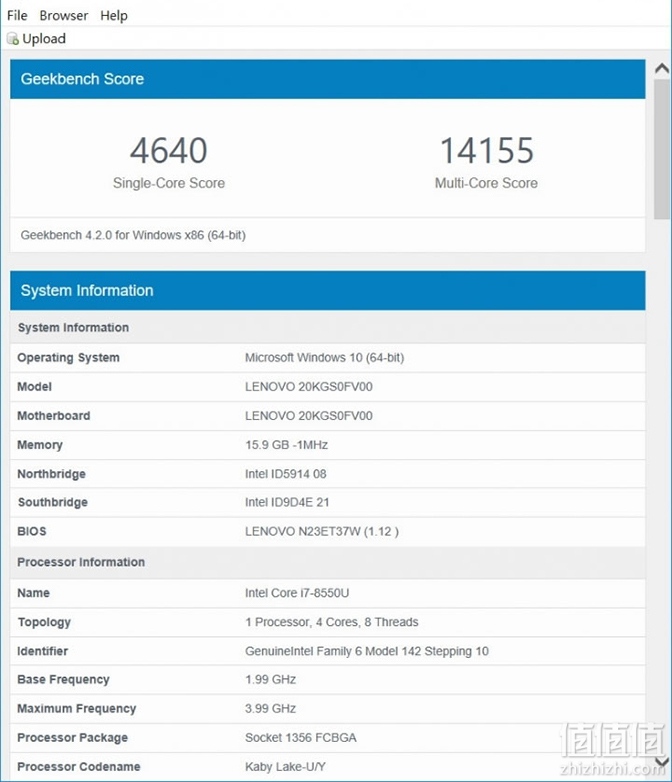Click Processor Codename value Kaby Lake-U/Y
This screenshot has height=782, width=672.
point(285,767)
